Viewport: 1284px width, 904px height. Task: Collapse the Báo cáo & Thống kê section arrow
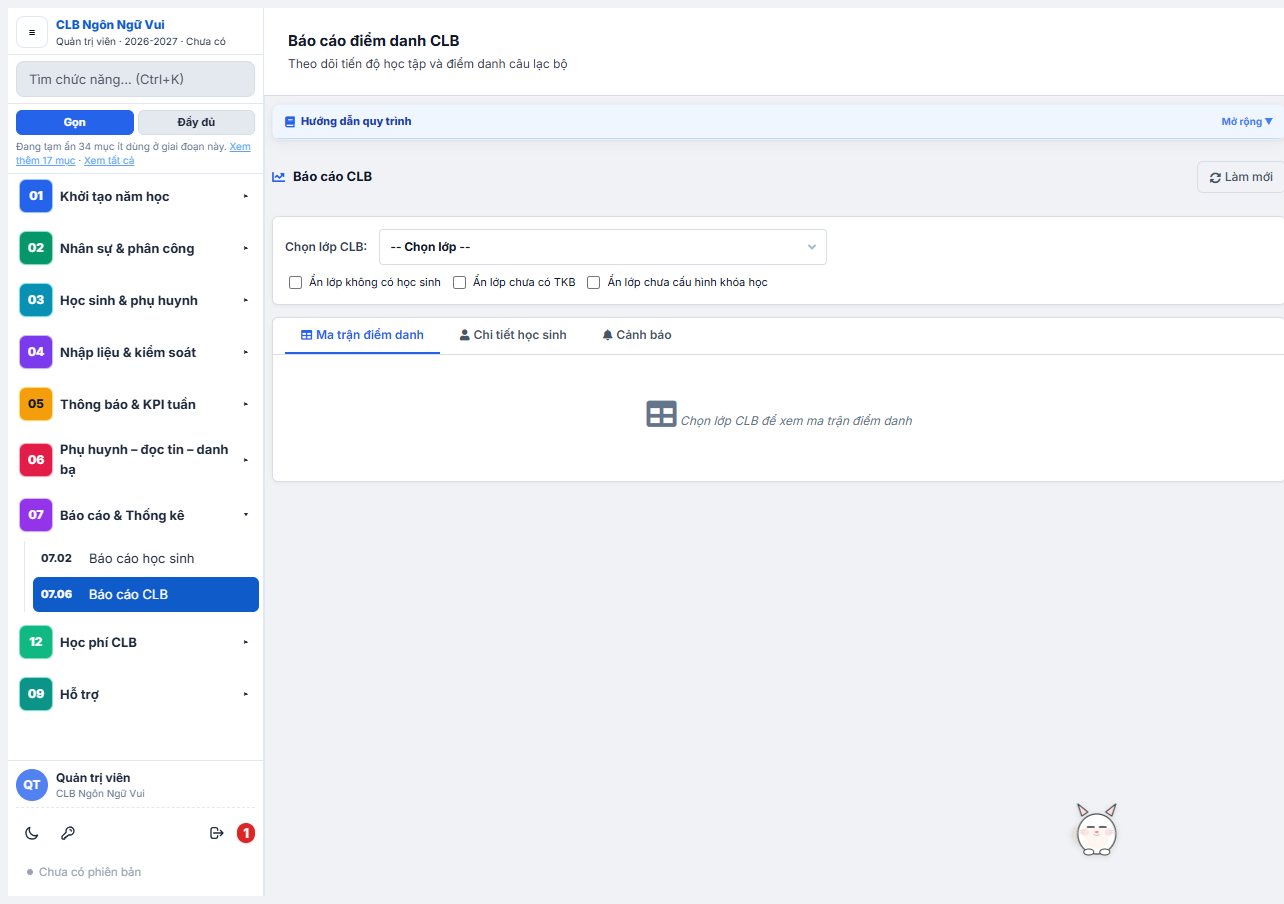(x=246, y=515)
